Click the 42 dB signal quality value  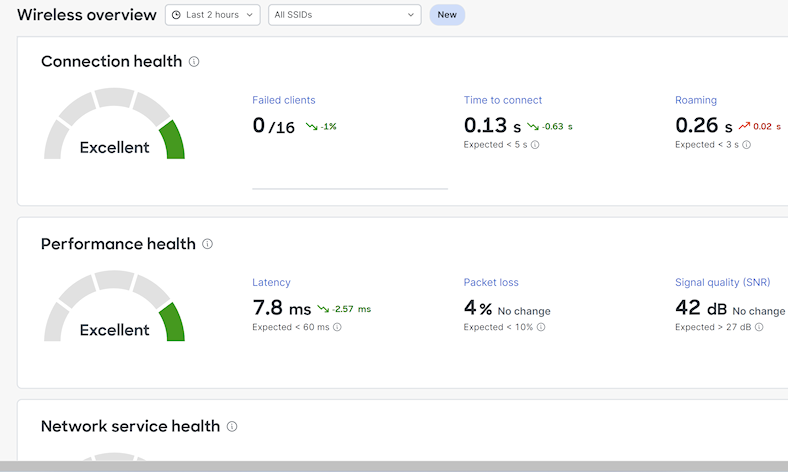click(x=701, y=308)
